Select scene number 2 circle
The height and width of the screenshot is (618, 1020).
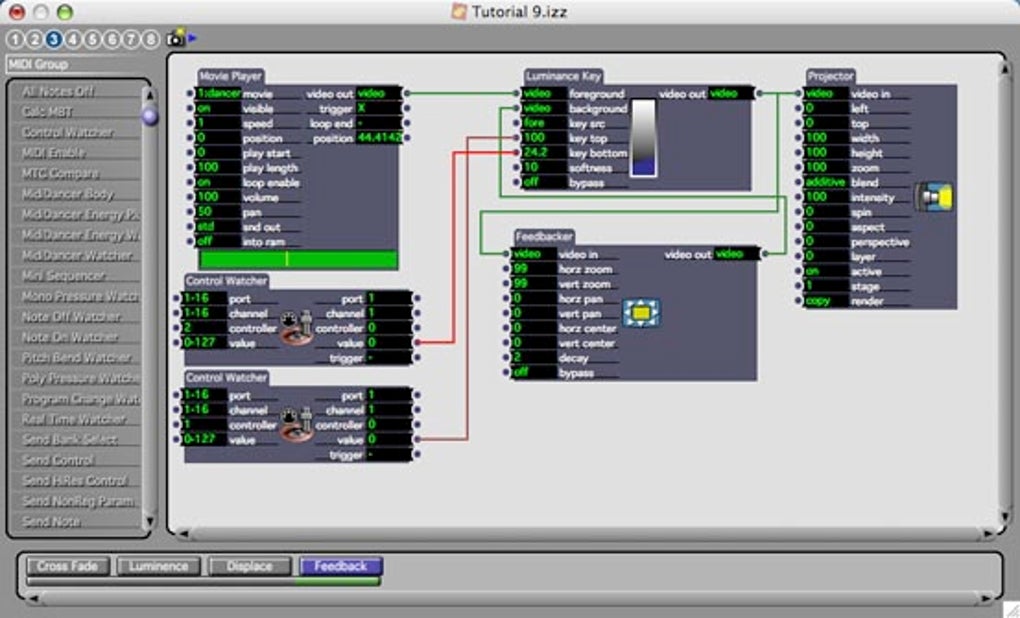tap(34, 40)
